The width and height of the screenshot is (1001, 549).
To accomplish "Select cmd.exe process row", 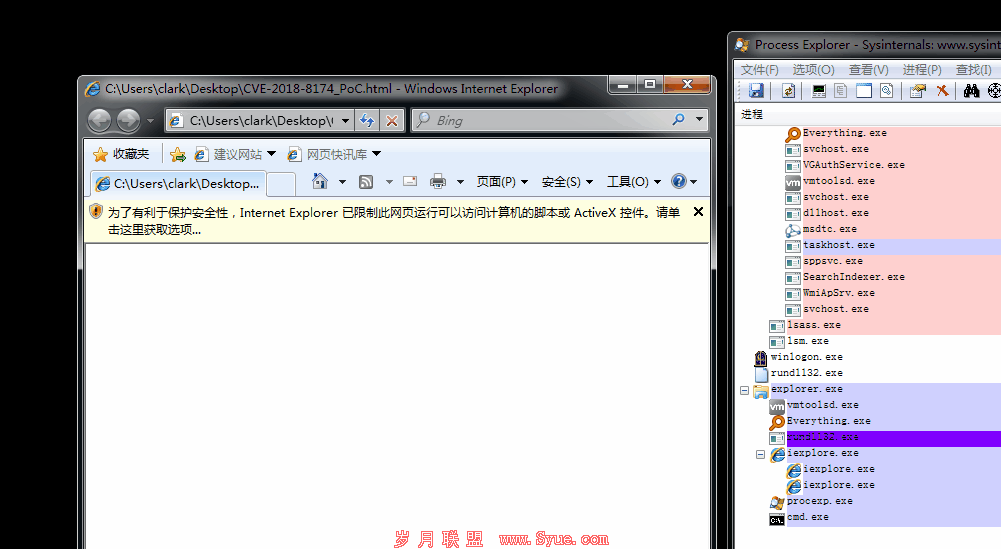I will [885, 517].
